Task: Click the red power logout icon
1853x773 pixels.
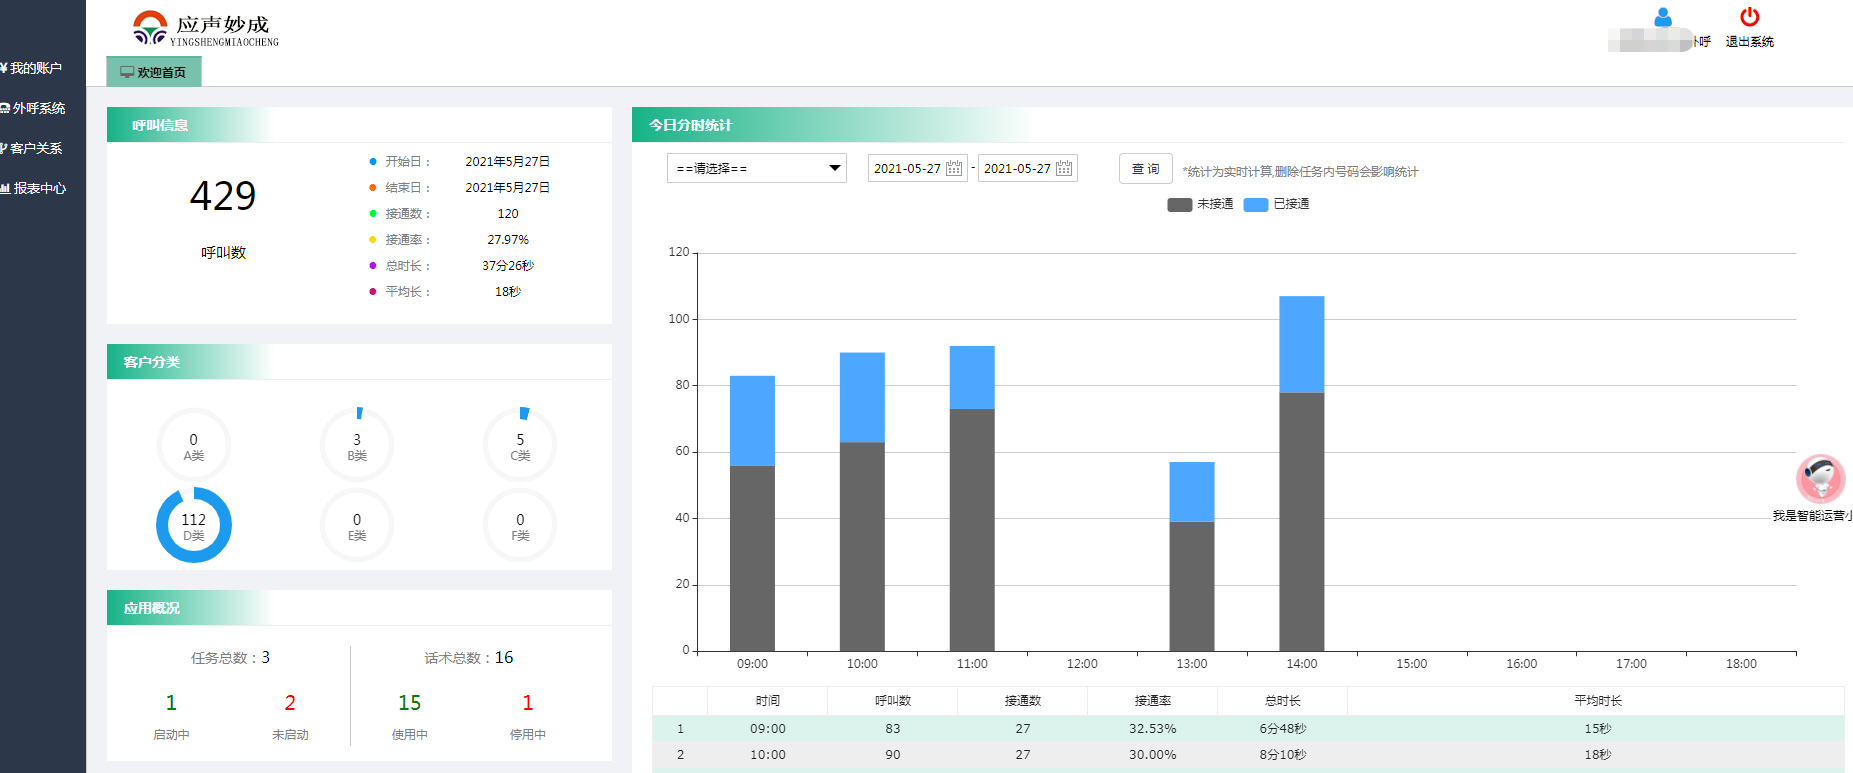Action: pyautogui.click(x=1750, y=17)
